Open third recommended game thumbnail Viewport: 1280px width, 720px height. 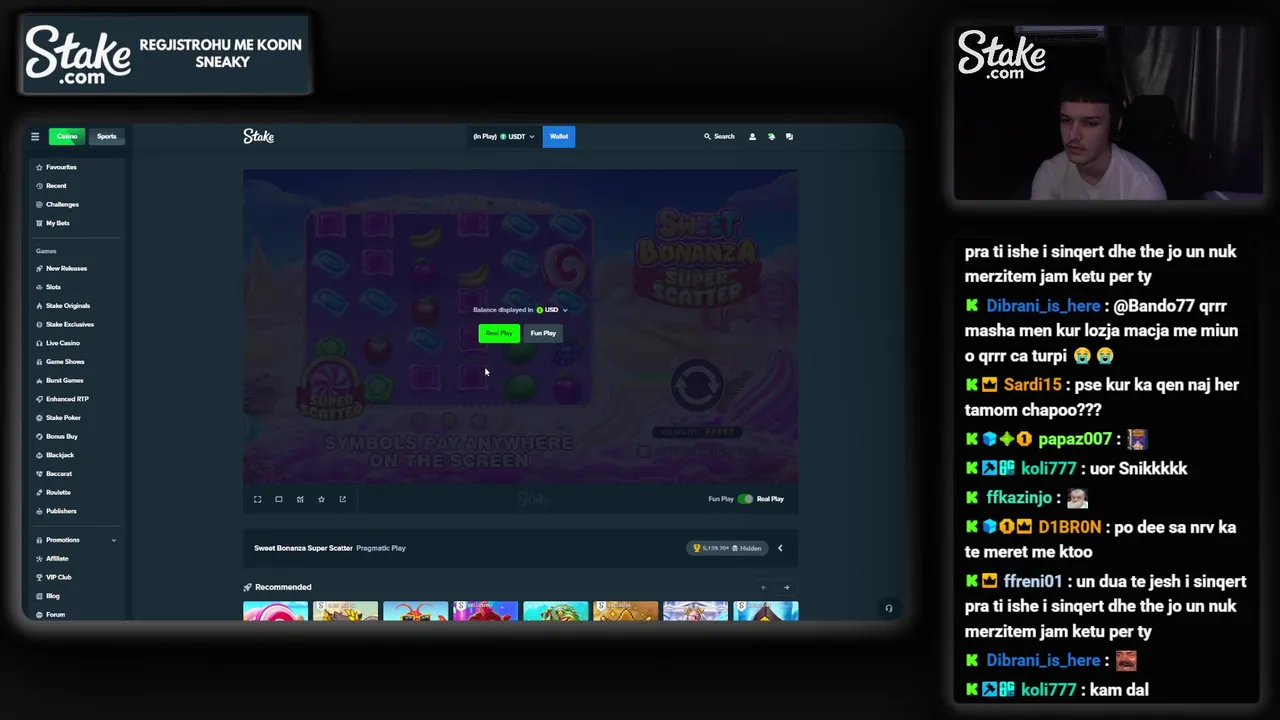(x=415, y=610)
